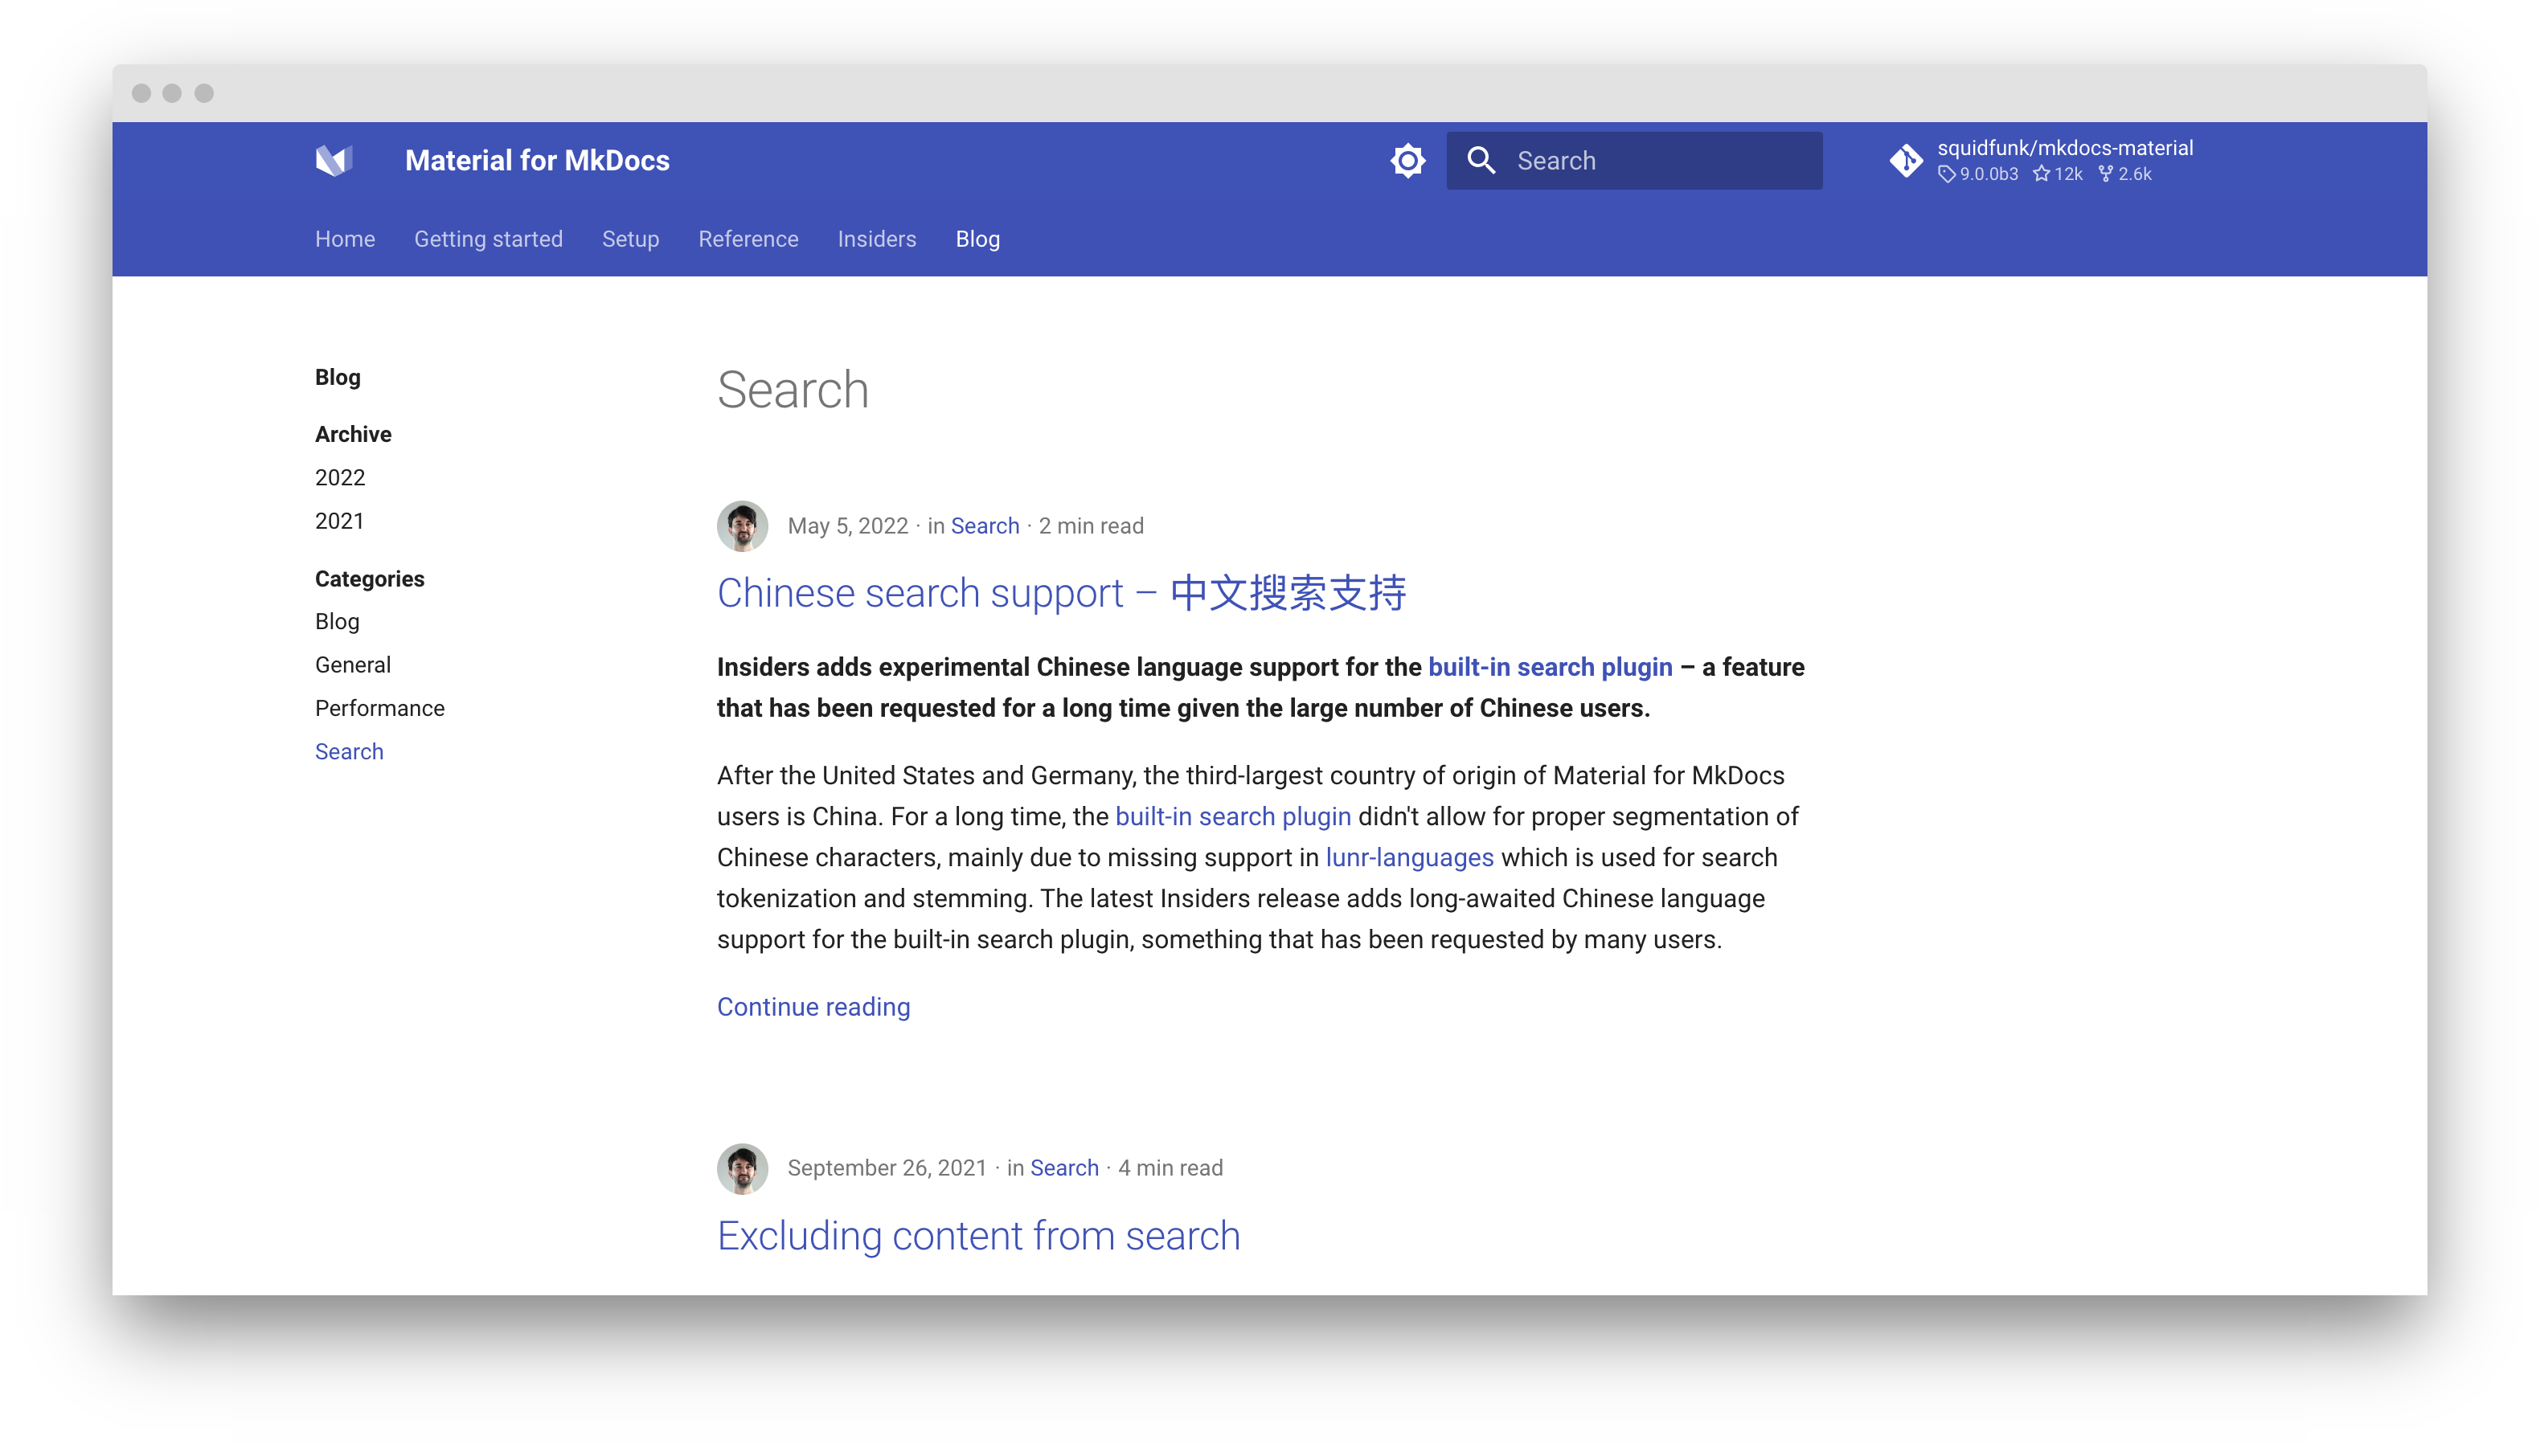Viewport: 2540px width, 1456px height.
Task: Open the 2022 archive in the sidebar
Action: [340, 477]
